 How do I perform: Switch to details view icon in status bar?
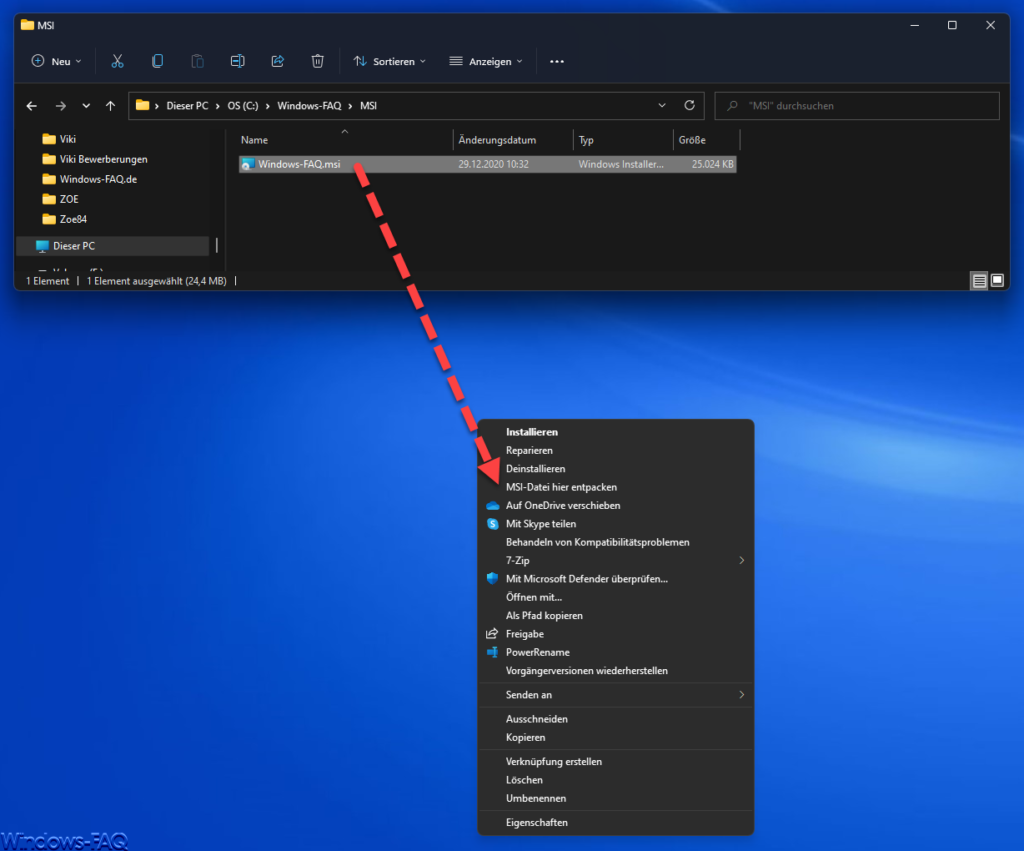[979, 281]
